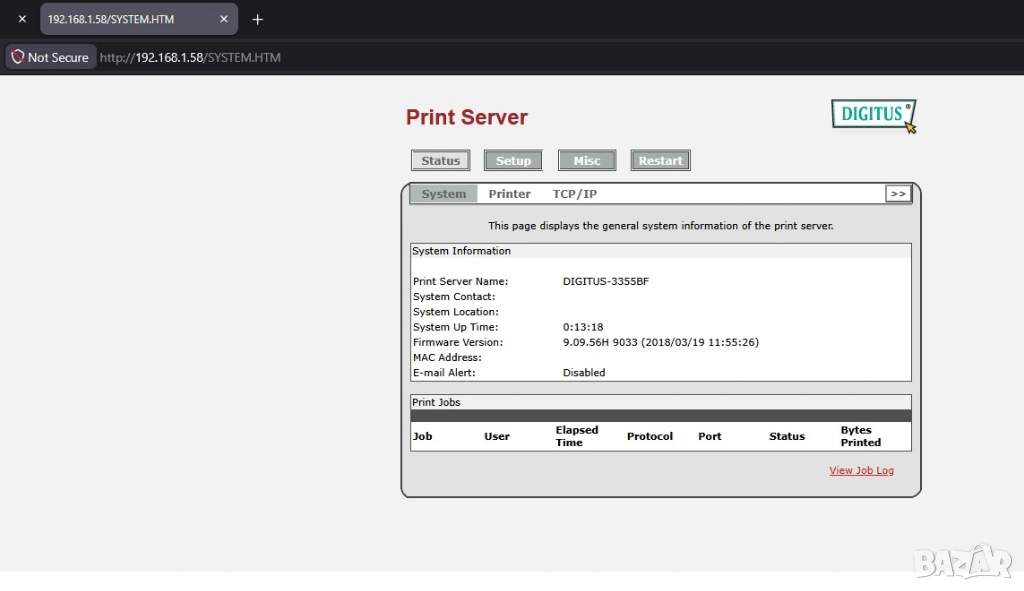Image resolution: width=1024 pixels, height=591 pixels.
Task: Open a new browser tab
Action: click(x=257, y=19)
